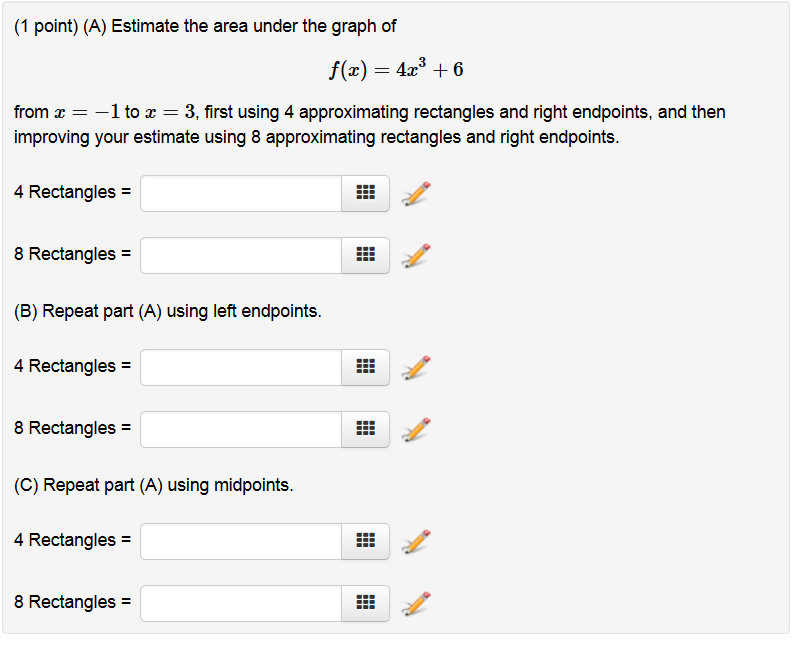Open the keypad for part C 4 Rectangles
Screen dimensions: 812x645
coord(365,541)
